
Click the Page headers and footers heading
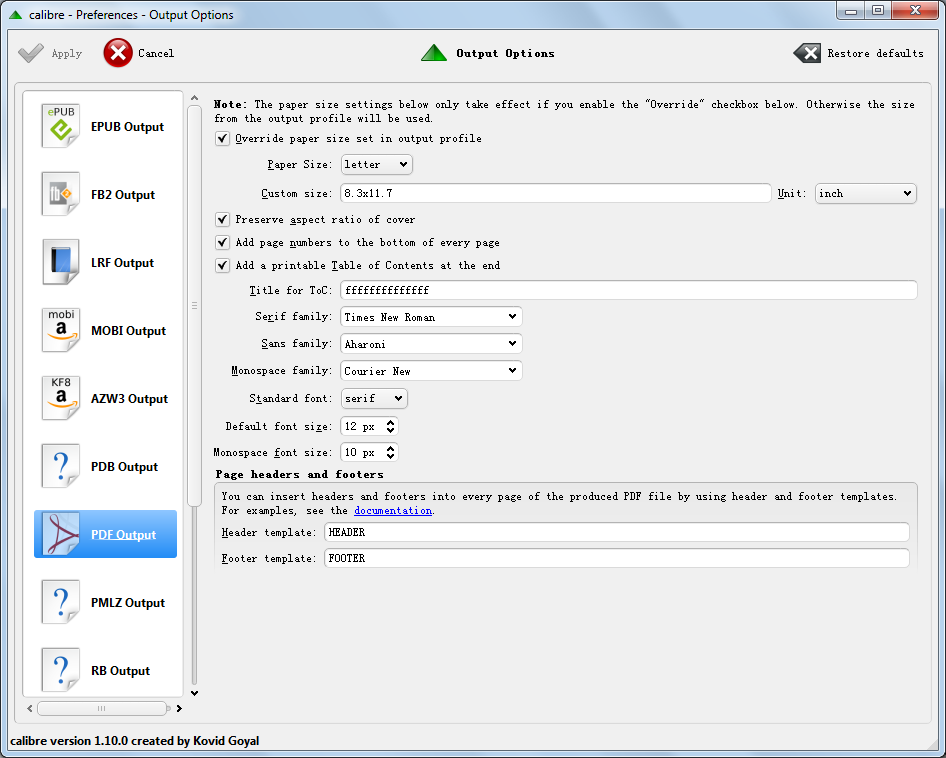[x=299, y=474]
